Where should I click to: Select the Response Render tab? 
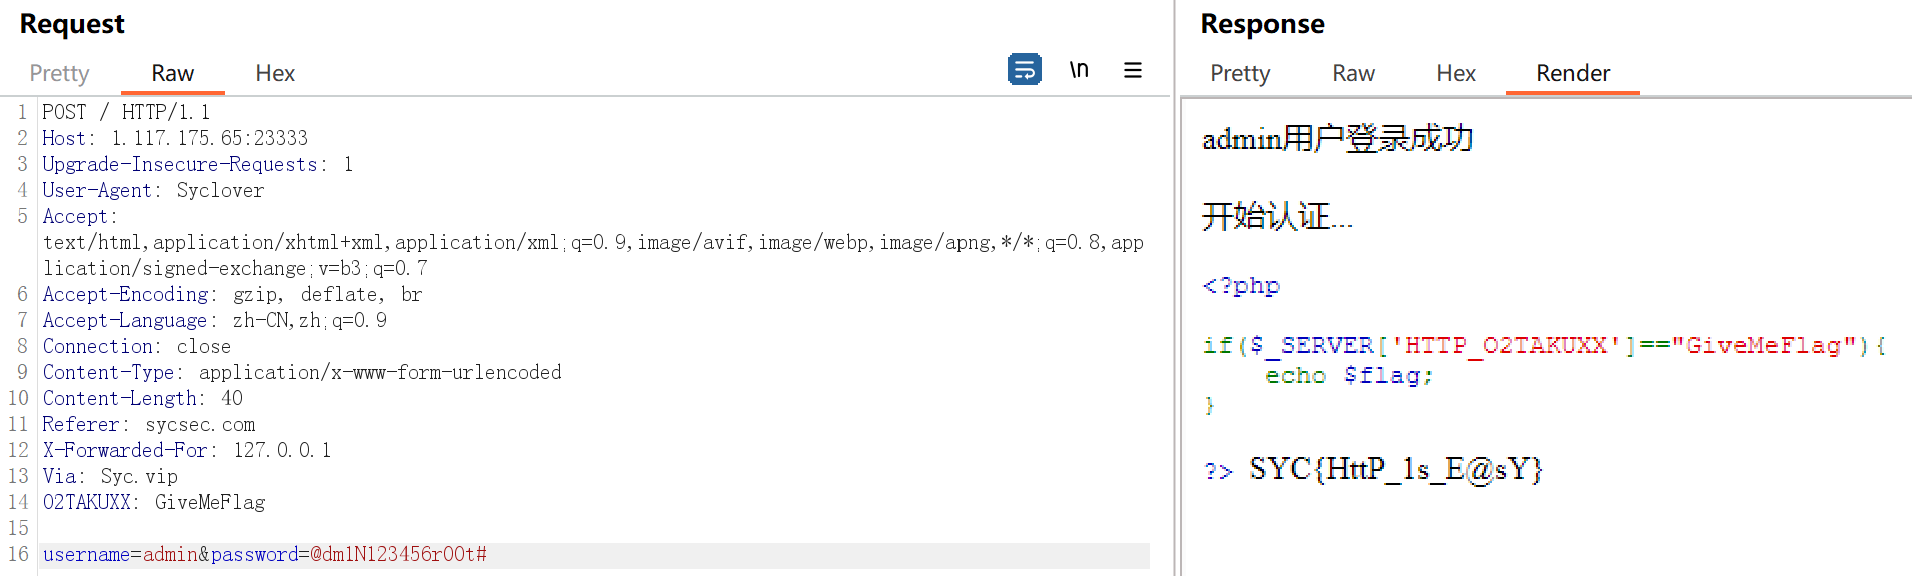pos(1573,73)
